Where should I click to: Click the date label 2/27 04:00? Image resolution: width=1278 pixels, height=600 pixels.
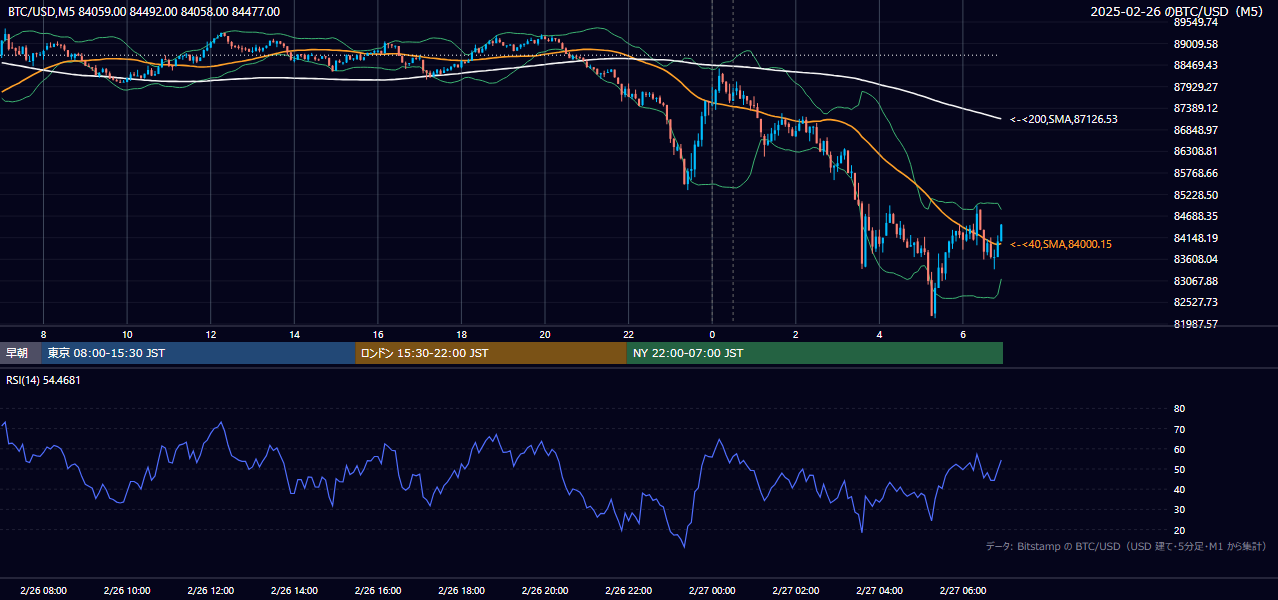(878, 591)
